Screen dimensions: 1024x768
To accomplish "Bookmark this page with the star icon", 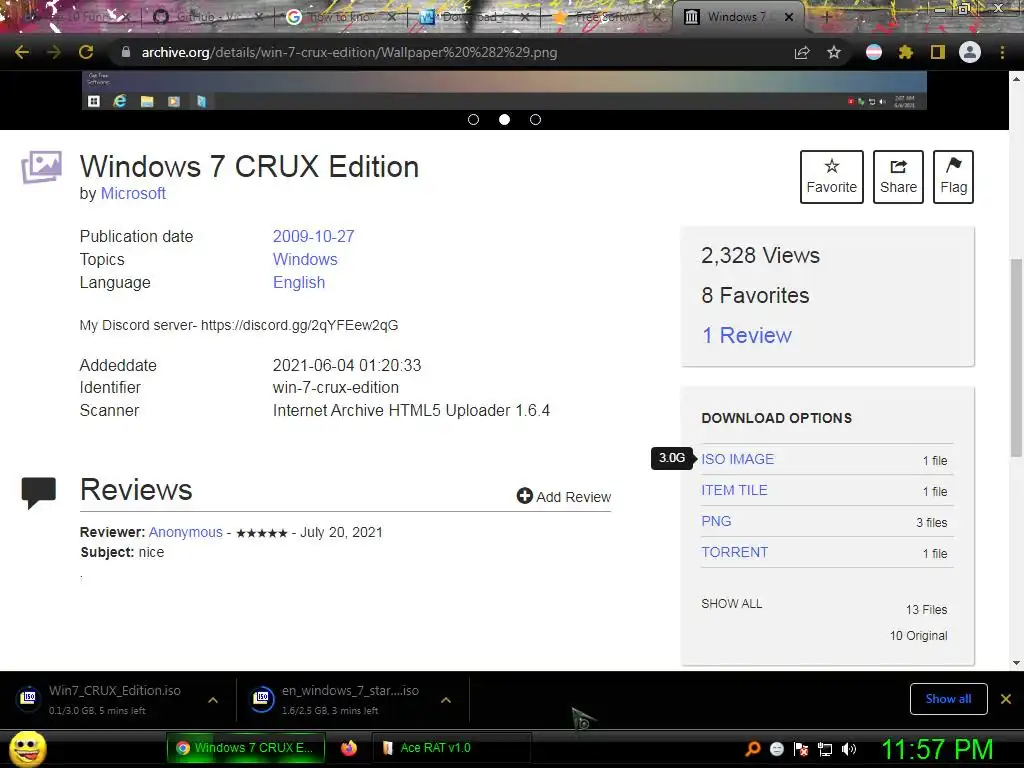I will [834, 52].
